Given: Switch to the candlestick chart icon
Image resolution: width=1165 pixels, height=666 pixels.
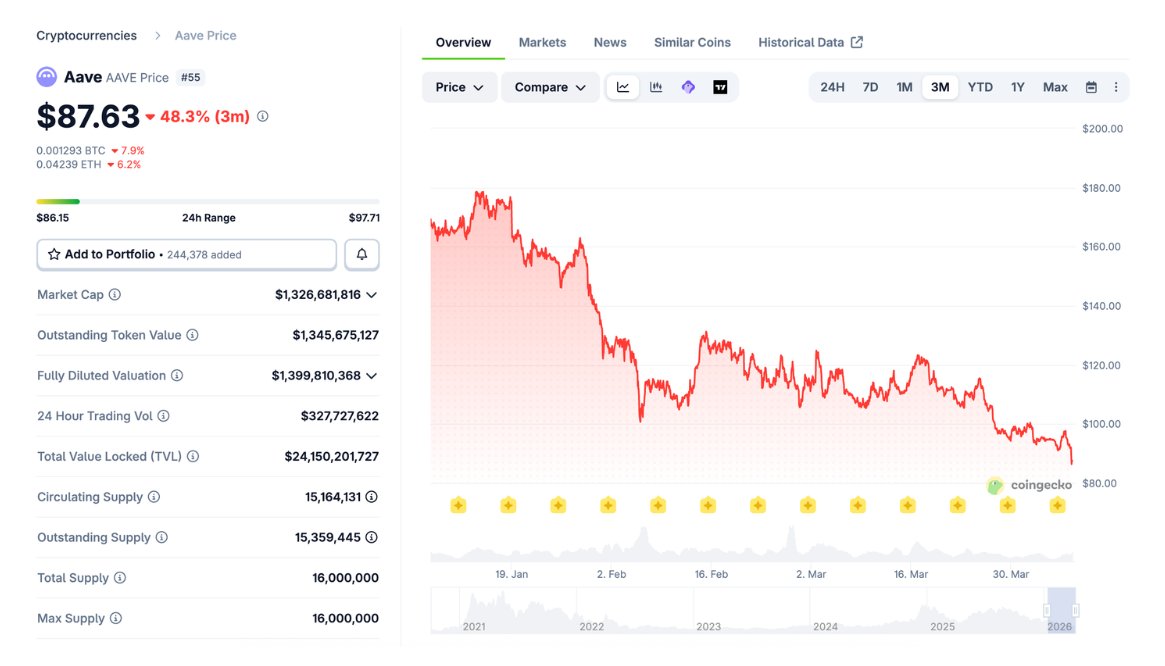Looking at the screenshot, I should click(656, 87).
